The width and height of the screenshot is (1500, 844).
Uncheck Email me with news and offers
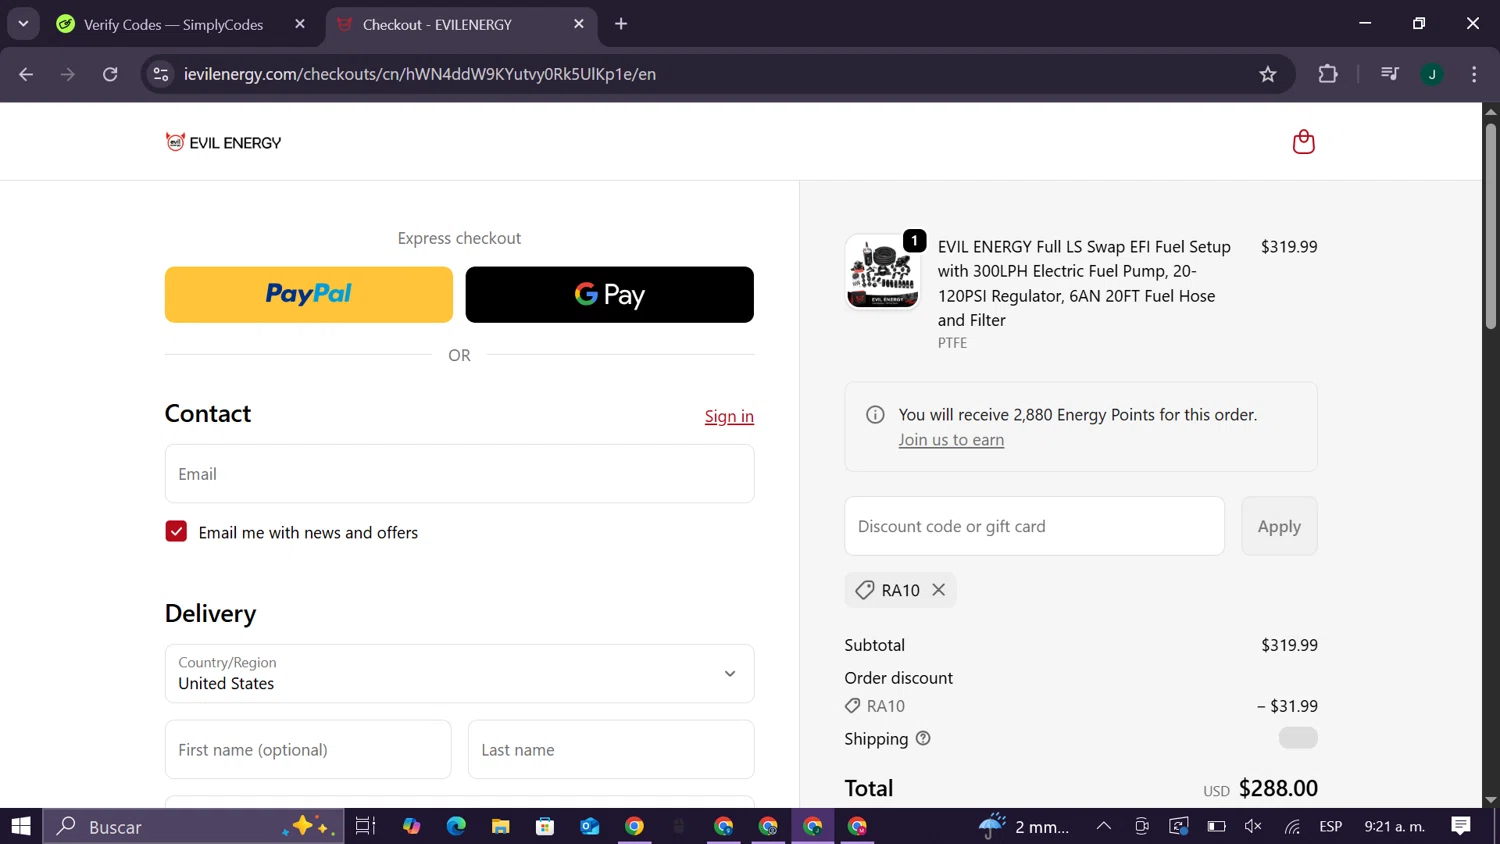176,532
